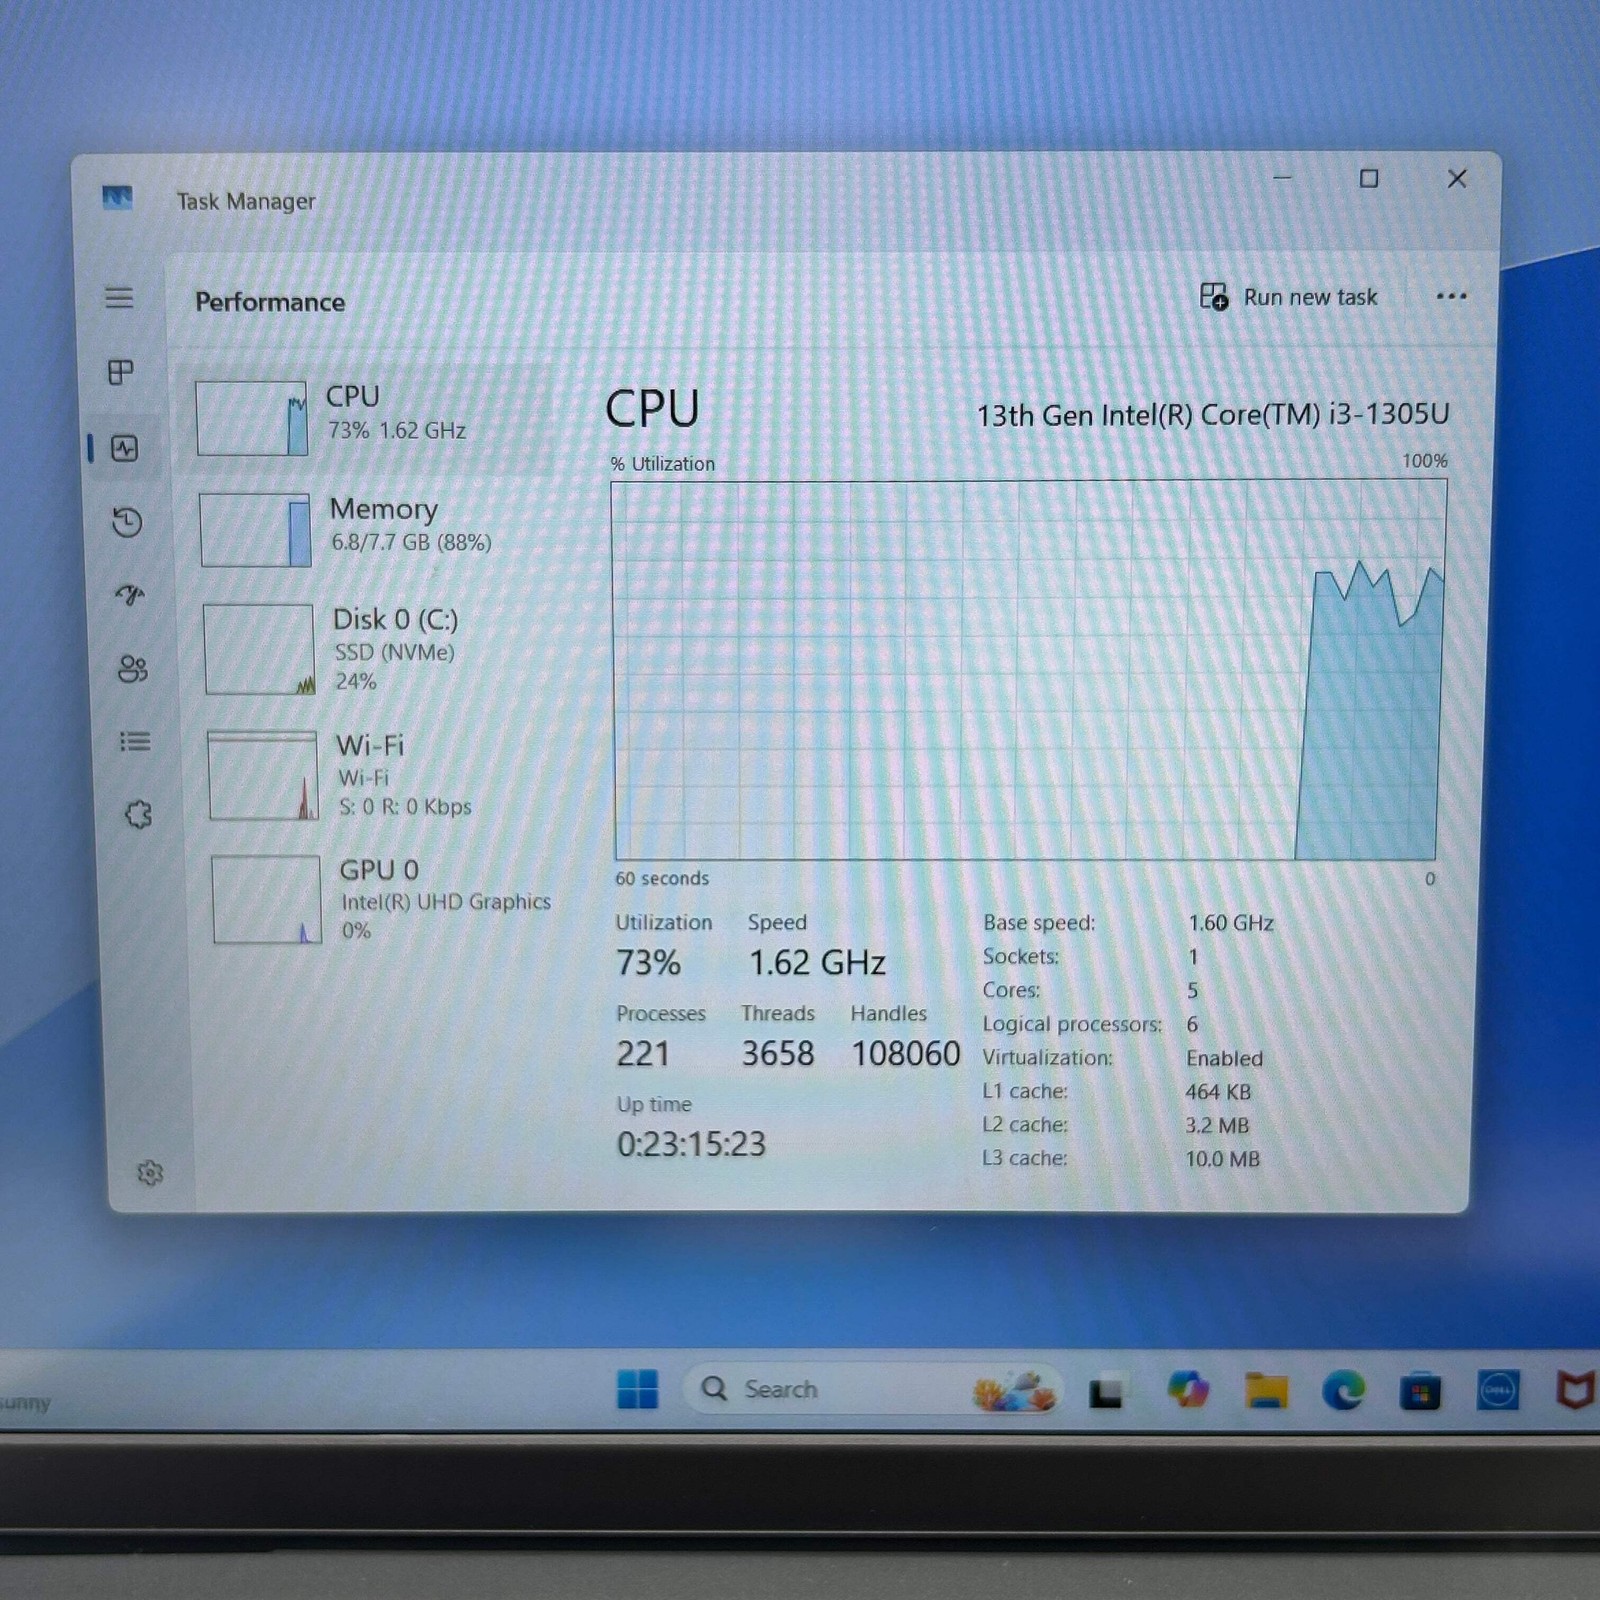This screenshot has height=1600, width=1600.
Task: Click the 108060 handles value
Action: [906, 1054]
